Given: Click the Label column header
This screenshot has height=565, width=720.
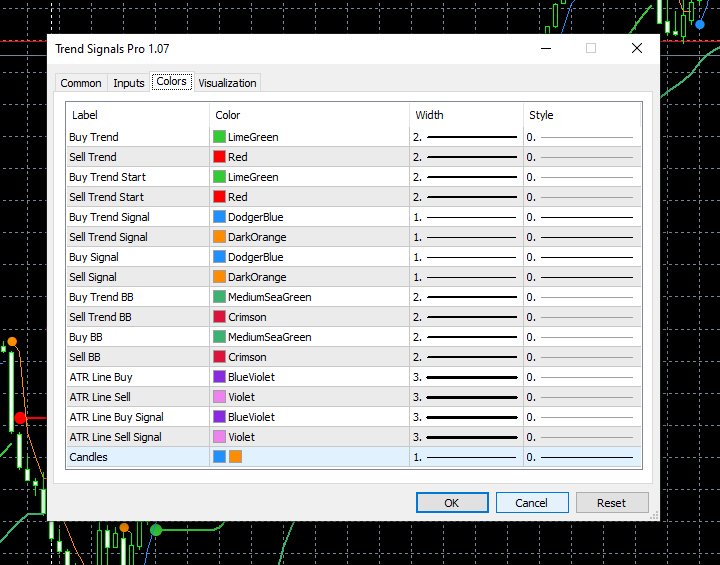Looking at the screenshot, I should pyautogui.click(x=138, y=115).
